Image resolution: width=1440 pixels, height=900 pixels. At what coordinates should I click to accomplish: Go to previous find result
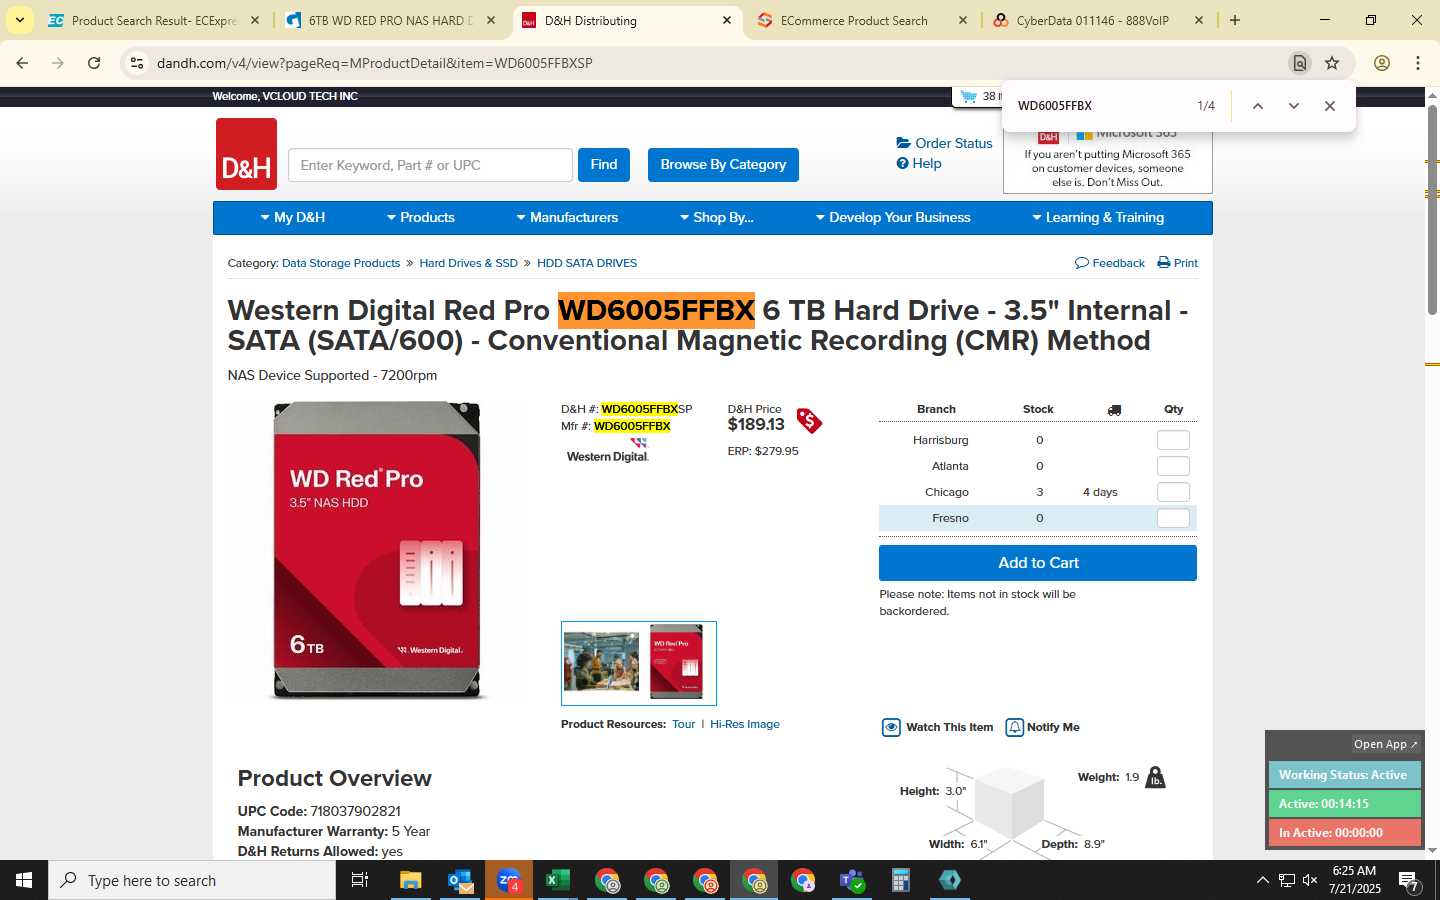point(1258,106)
